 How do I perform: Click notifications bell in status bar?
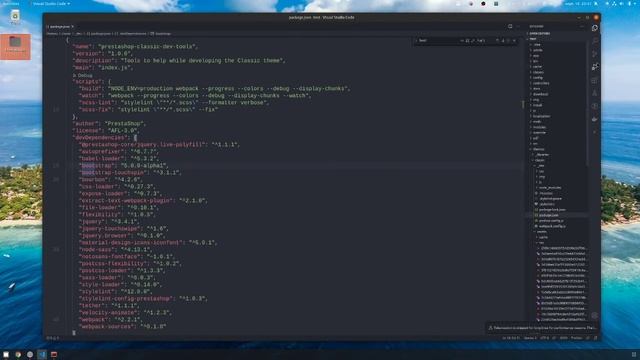pyautogui.click(x=596, y=338)
